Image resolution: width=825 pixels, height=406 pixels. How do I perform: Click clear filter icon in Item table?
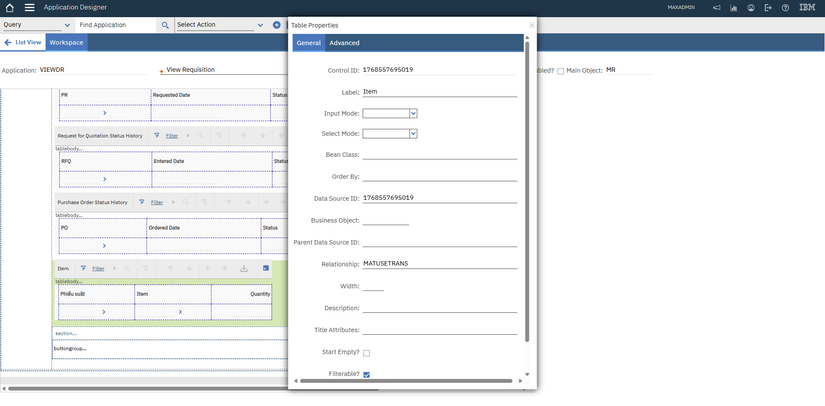146,268
